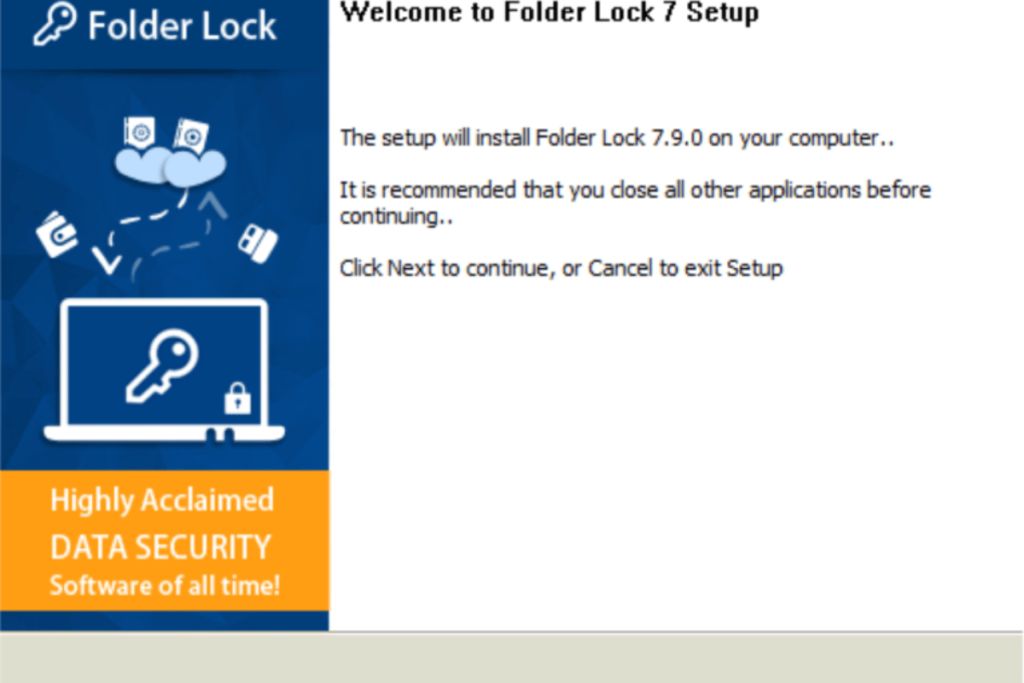Click the white laptop base illustration
The height and width of the screenshot is (683, 1024).
(x=164, y=433)
